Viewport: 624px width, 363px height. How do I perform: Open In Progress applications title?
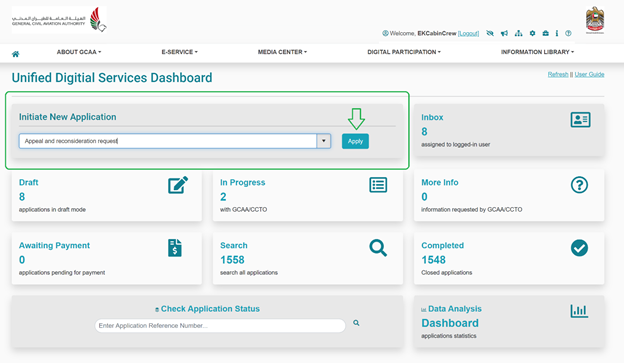(243, 182)
